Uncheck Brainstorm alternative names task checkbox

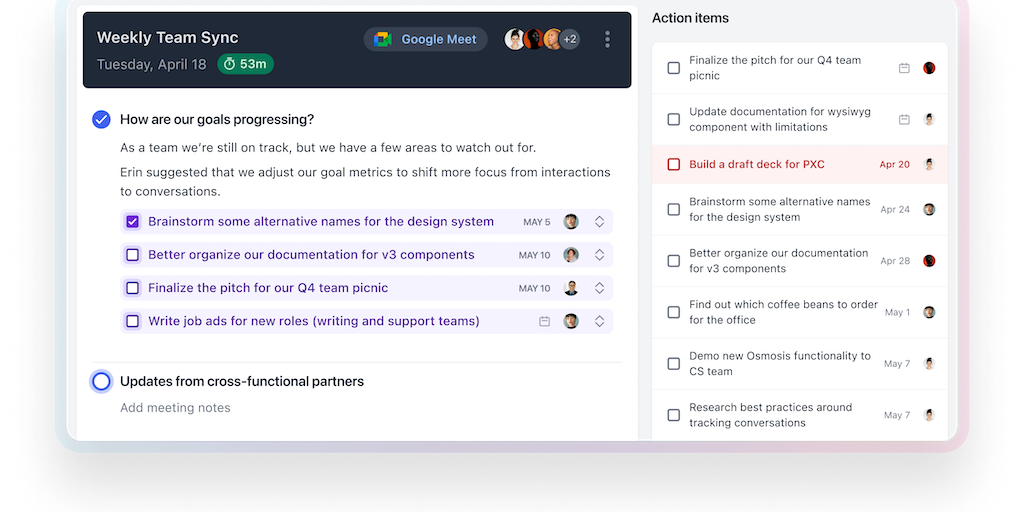coord(133,222)
